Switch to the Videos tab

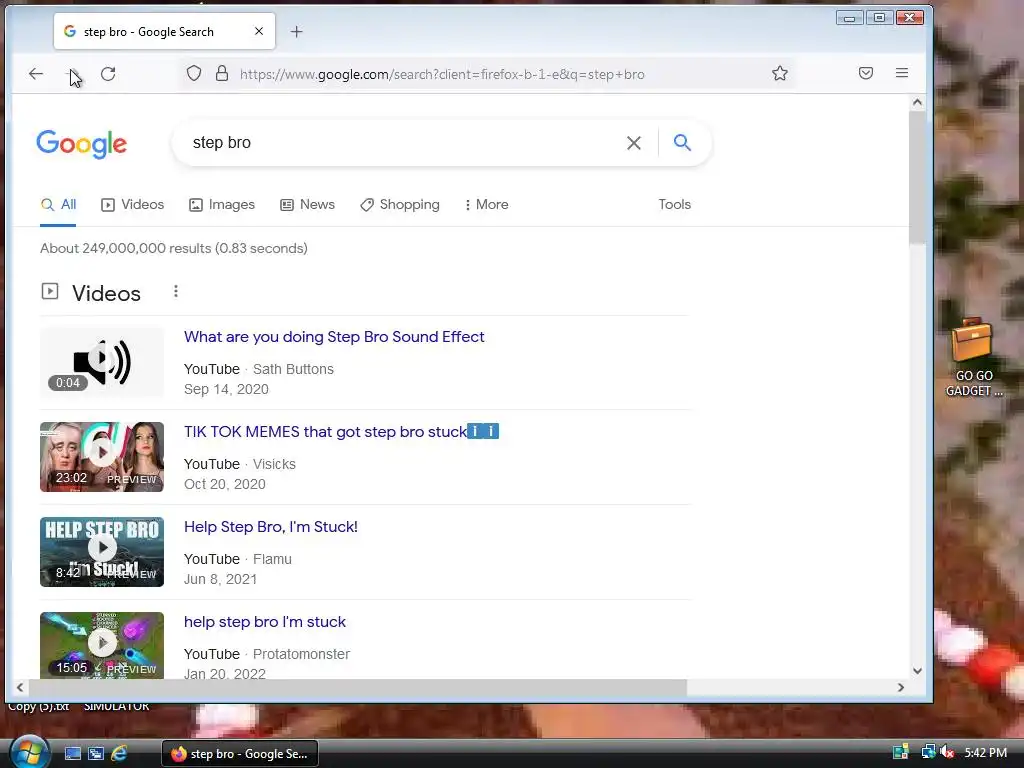pos(133,204)
